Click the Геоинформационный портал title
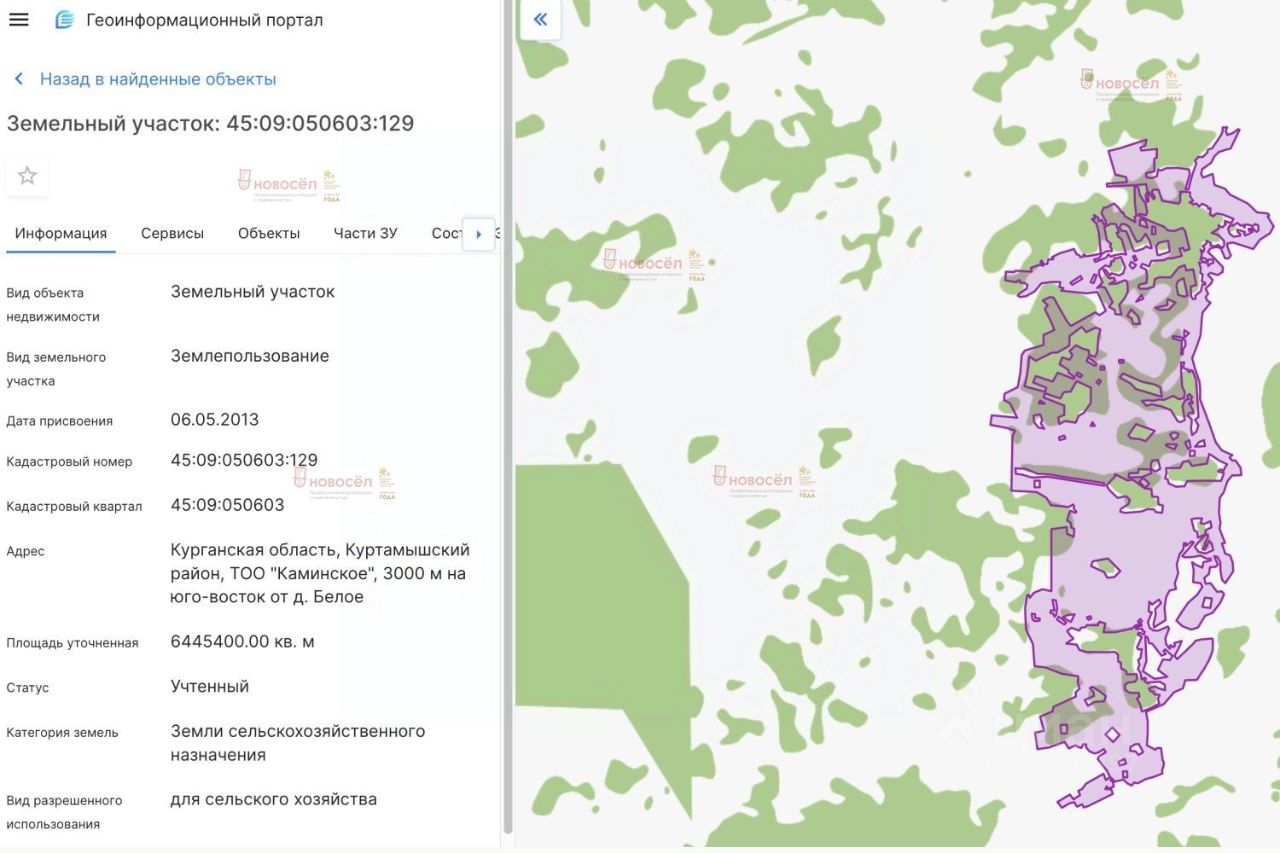 pyautogui.click(x=205, y=20)
